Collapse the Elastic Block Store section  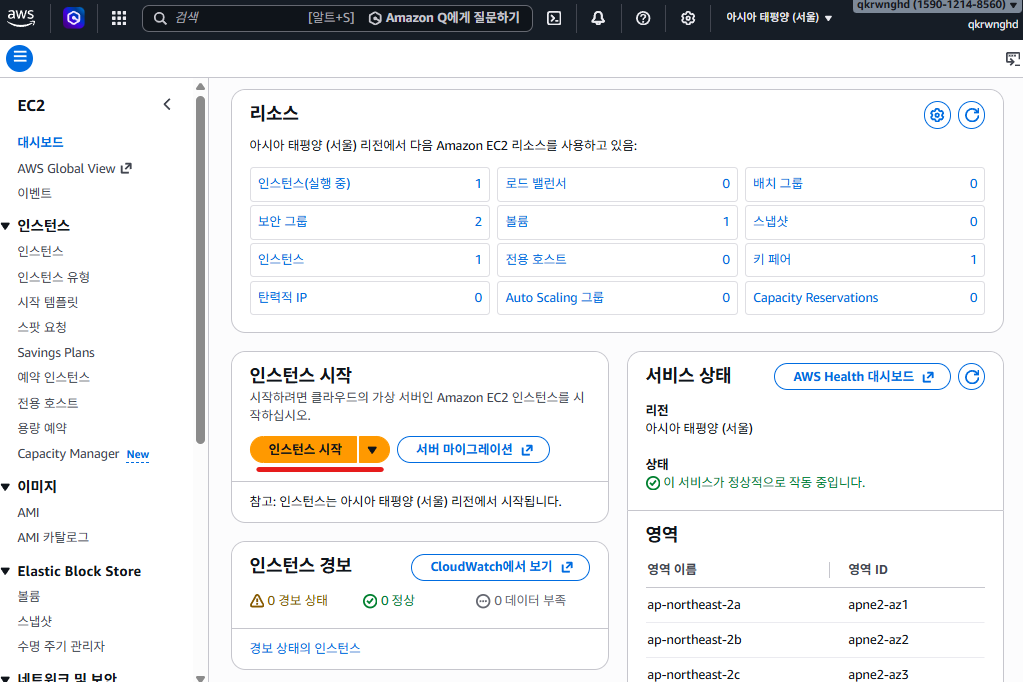(6, 571)
